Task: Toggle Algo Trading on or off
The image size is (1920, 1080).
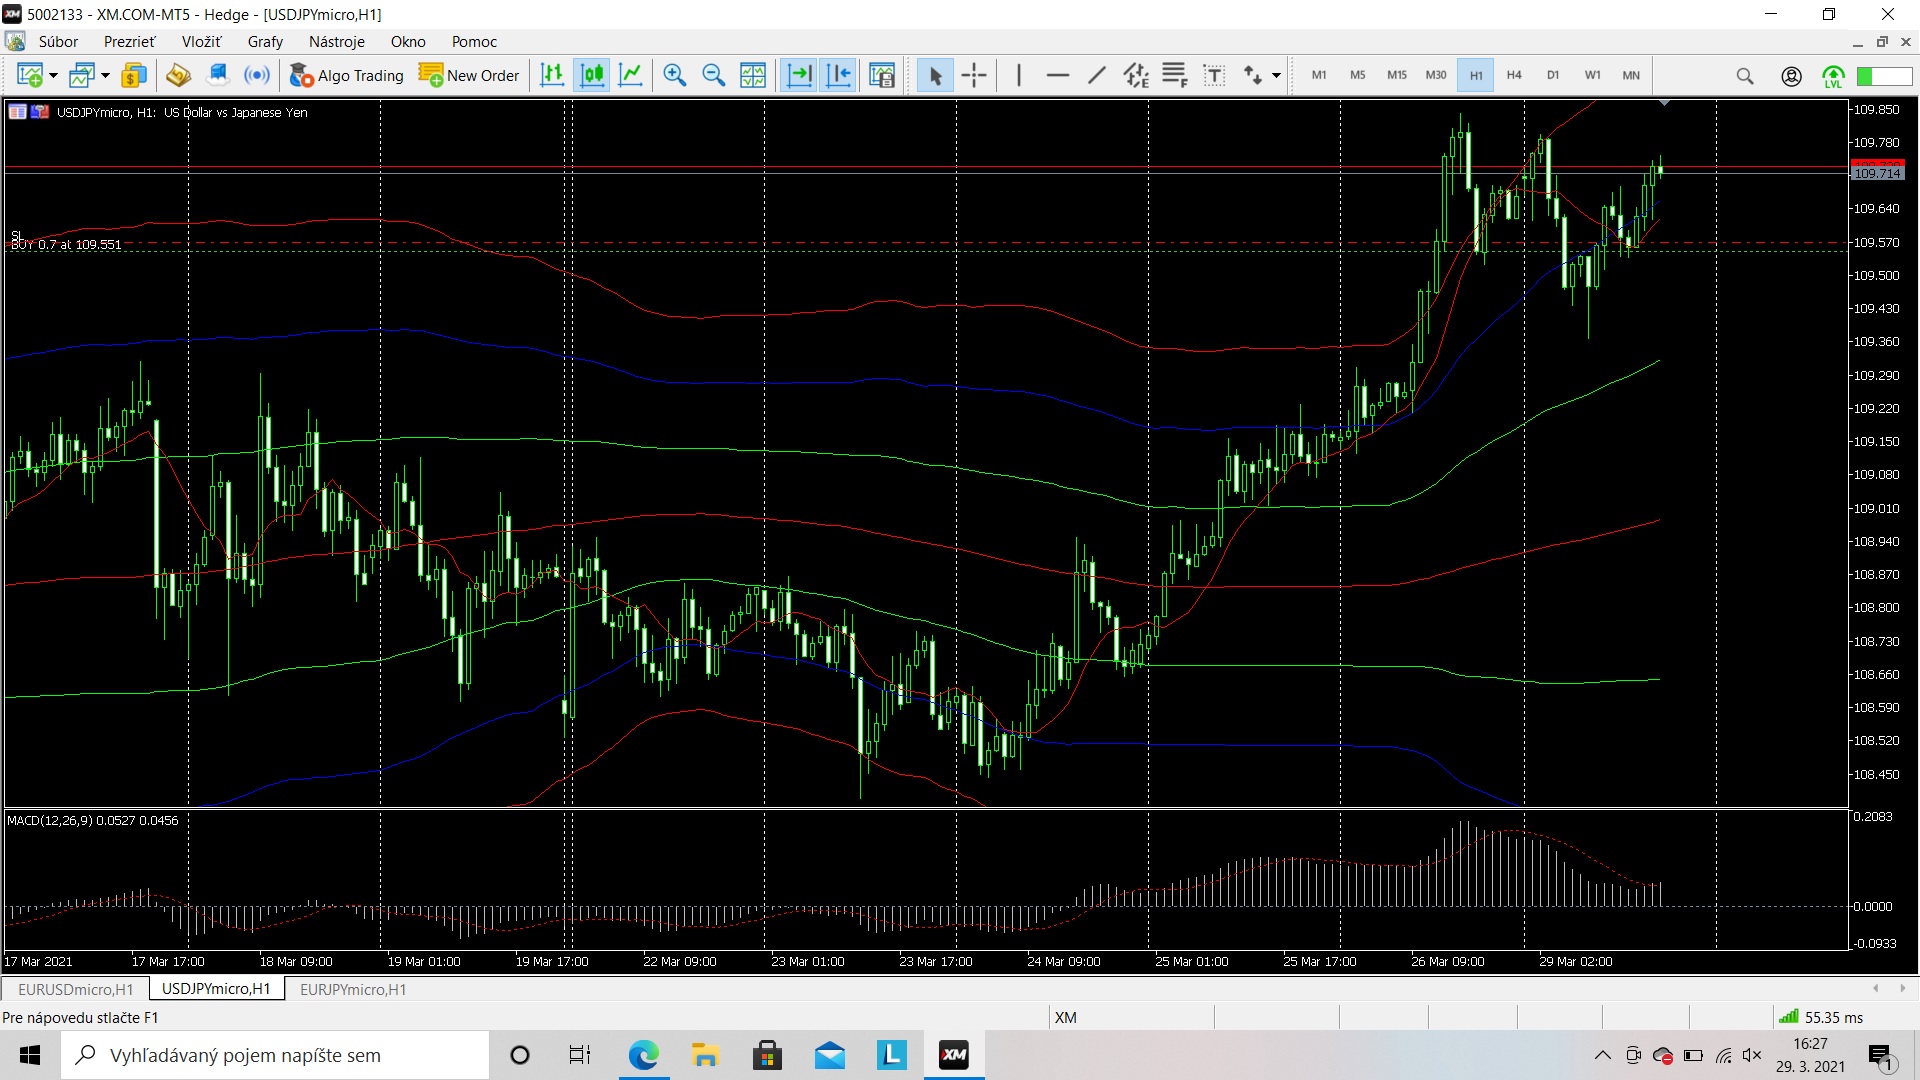Action: pos(347,75)
